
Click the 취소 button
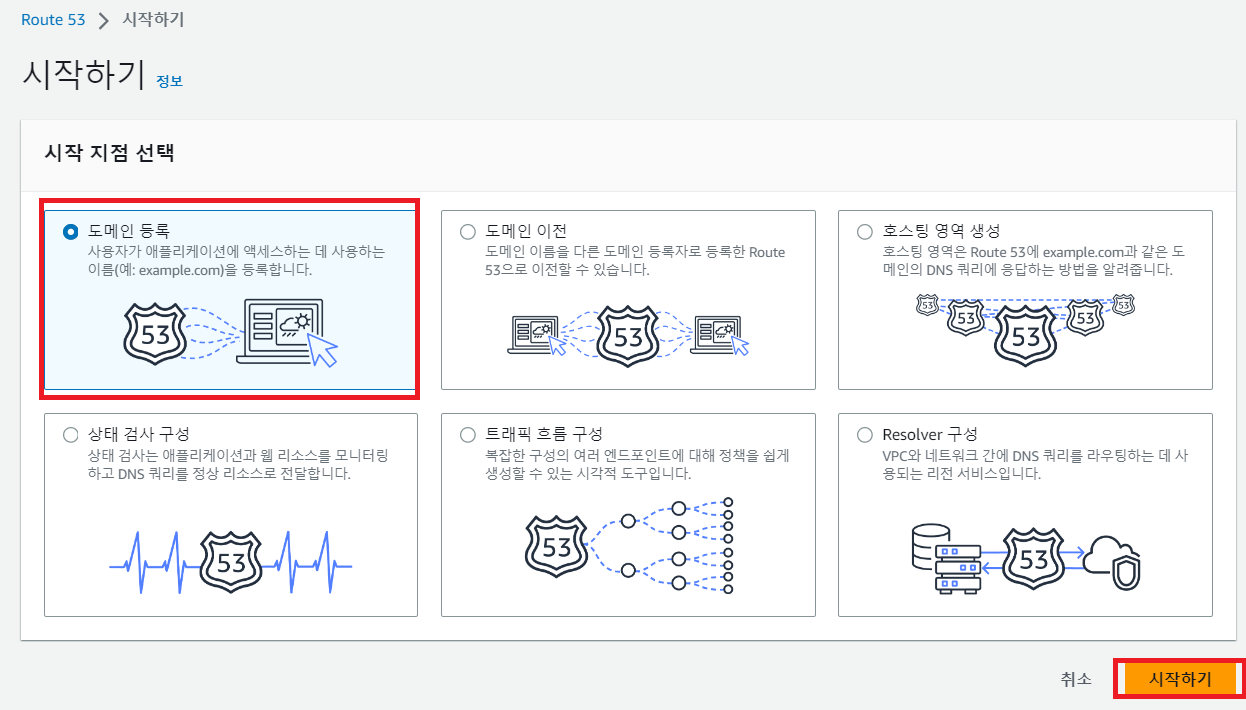coord(1076,679)
